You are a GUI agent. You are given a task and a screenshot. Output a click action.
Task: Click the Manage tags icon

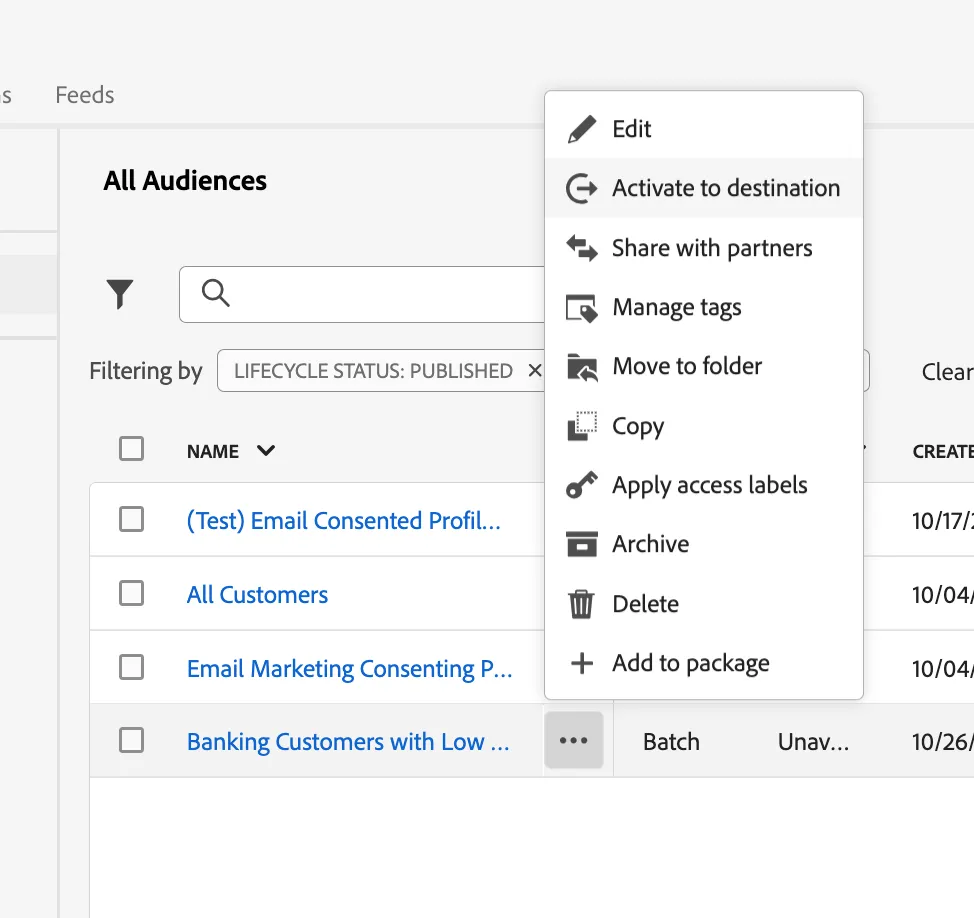click(582, 307)
